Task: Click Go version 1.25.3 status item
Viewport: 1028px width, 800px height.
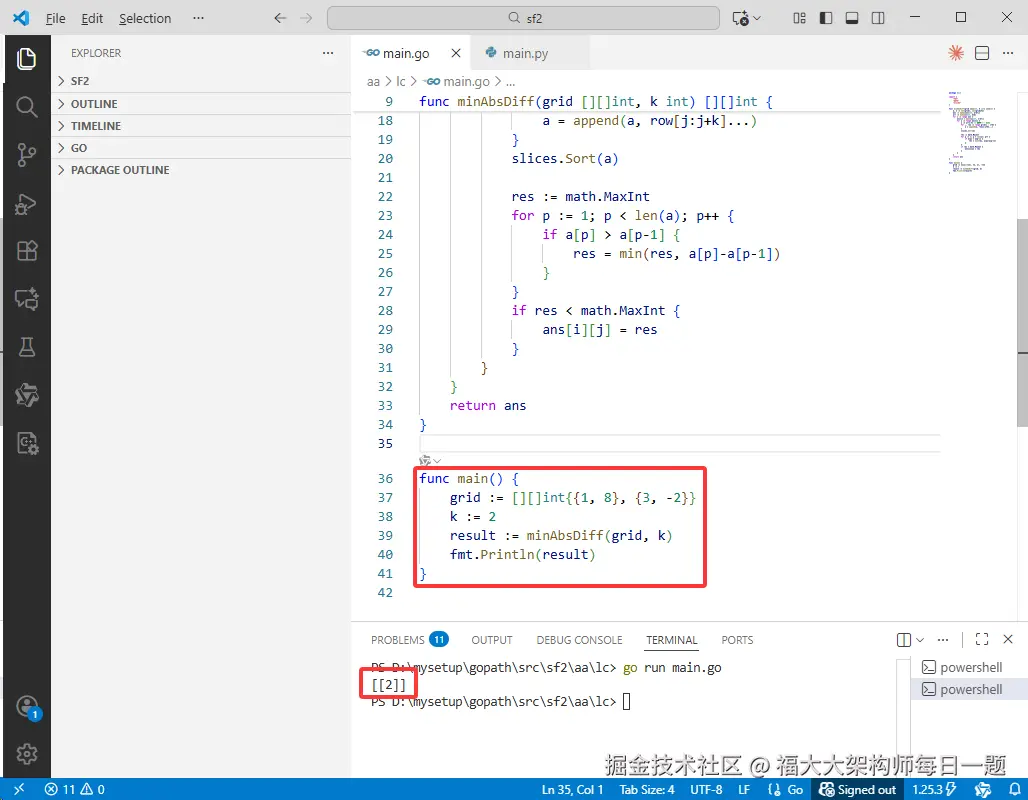Action: point(934,790)
